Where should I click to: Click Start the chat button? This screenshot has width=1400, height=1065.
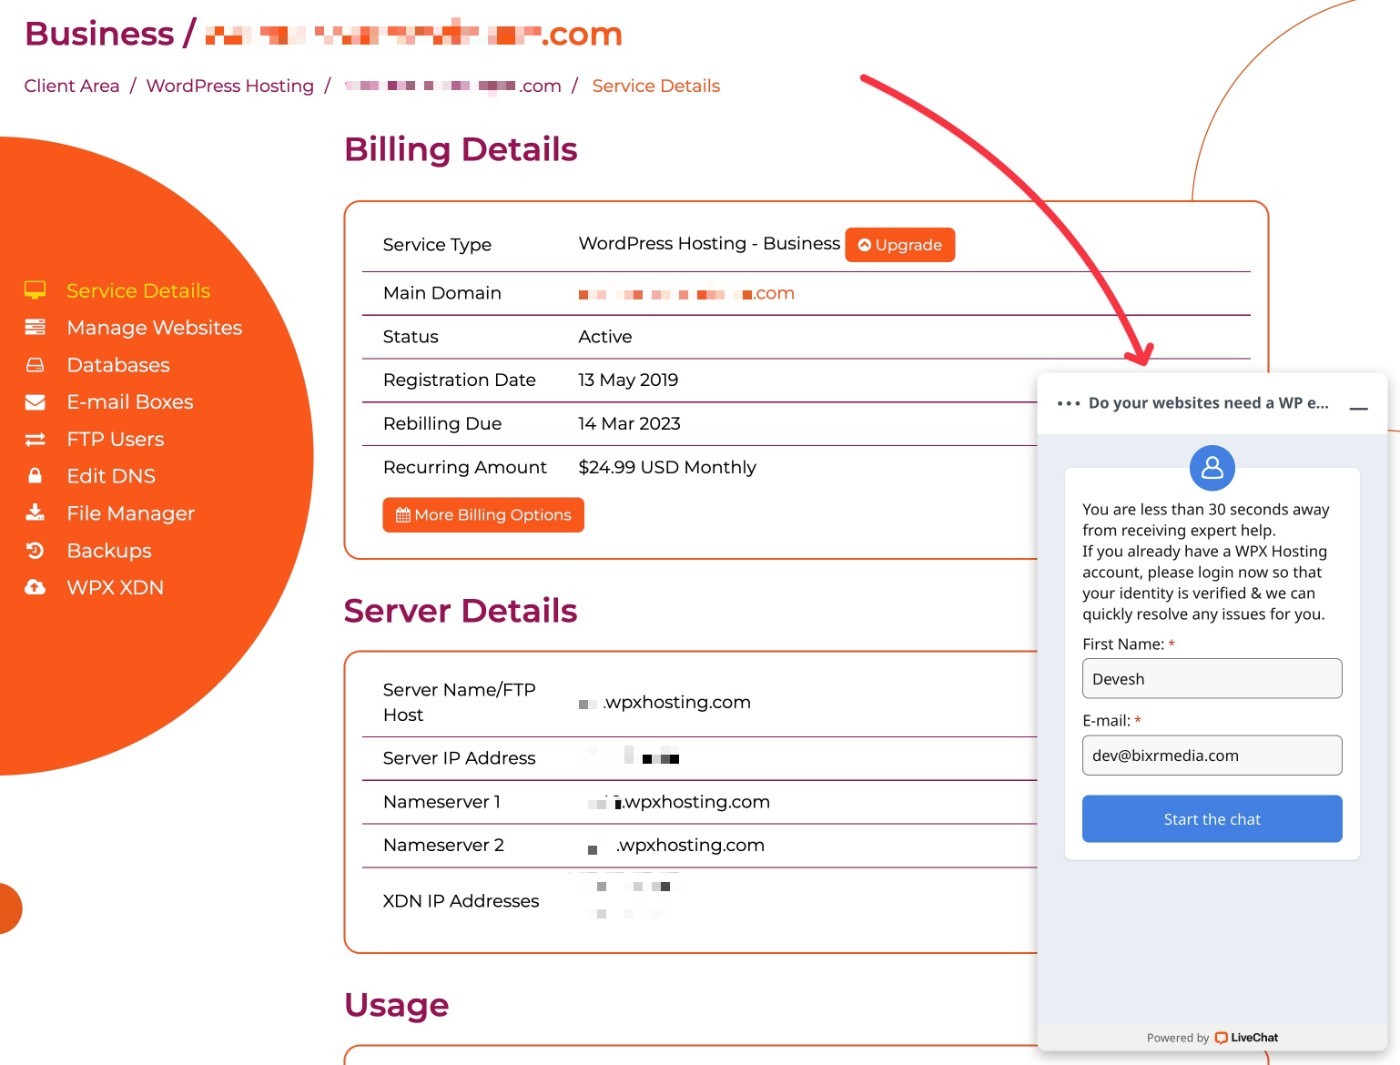click(1212, 819)
